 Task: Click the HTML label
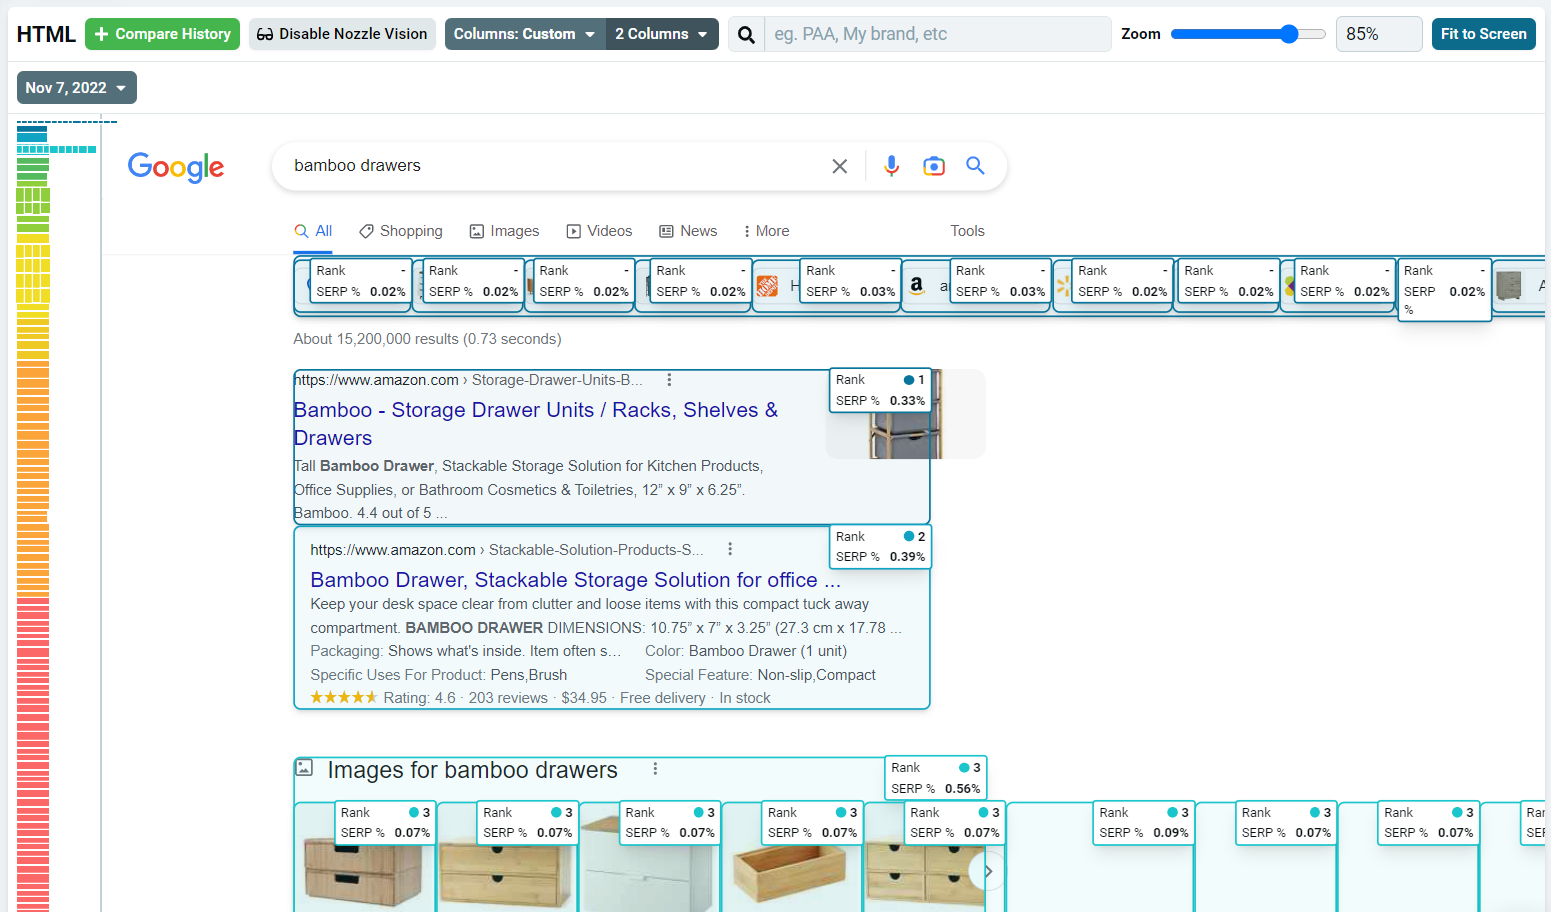46,34
